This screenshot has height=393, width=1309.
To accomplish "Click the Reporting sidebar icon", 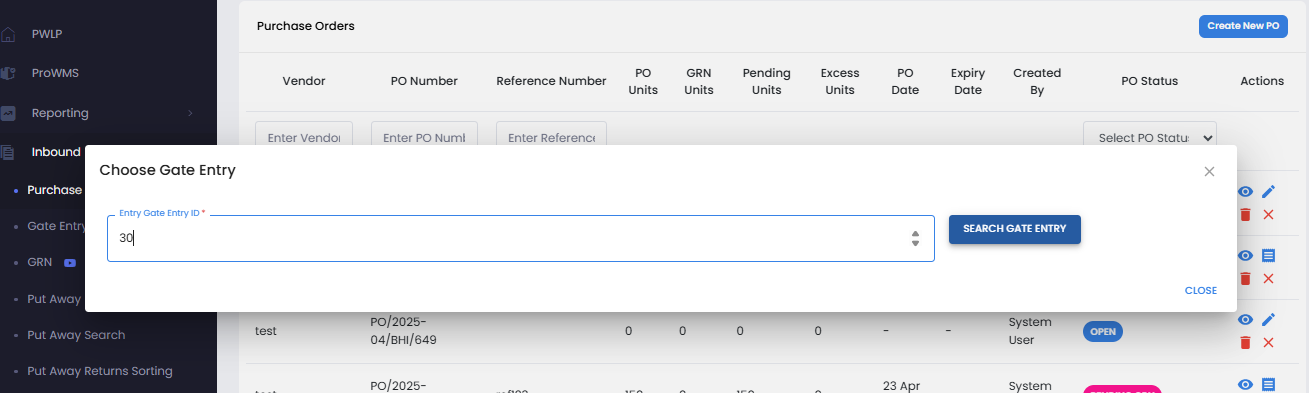I will pos(8,113).
